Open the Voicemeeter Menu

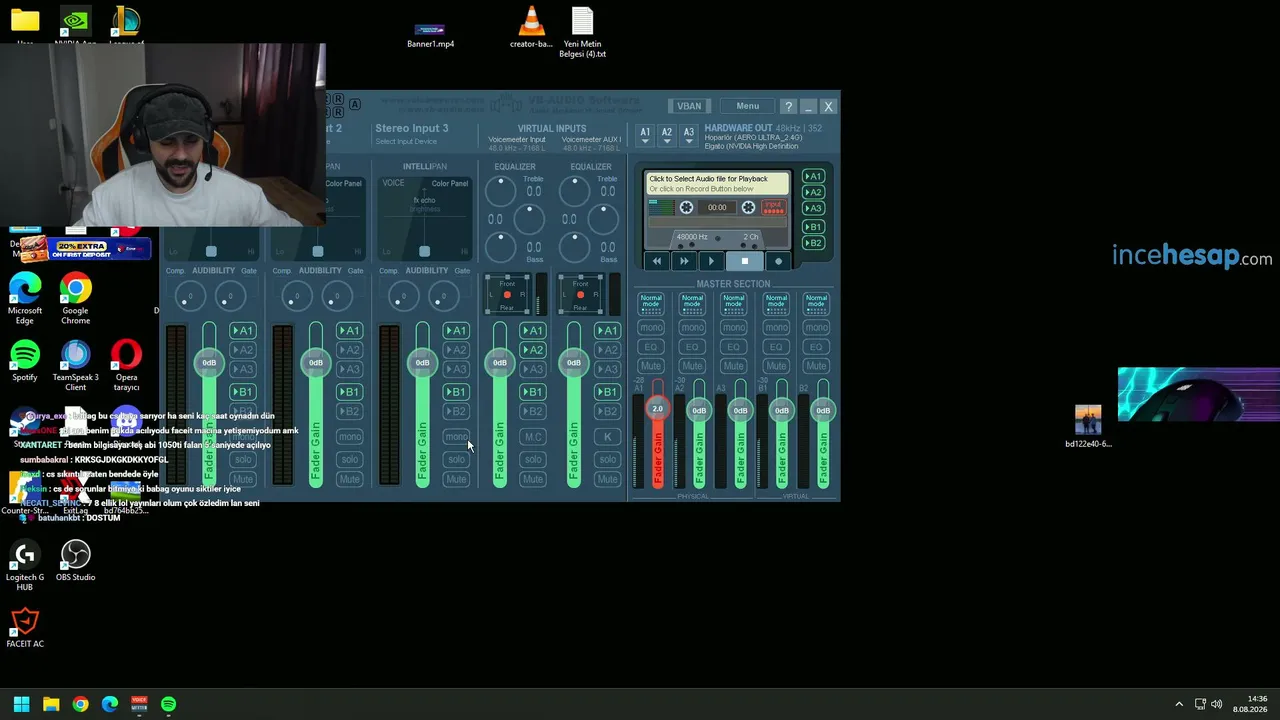tap(748, 106)
